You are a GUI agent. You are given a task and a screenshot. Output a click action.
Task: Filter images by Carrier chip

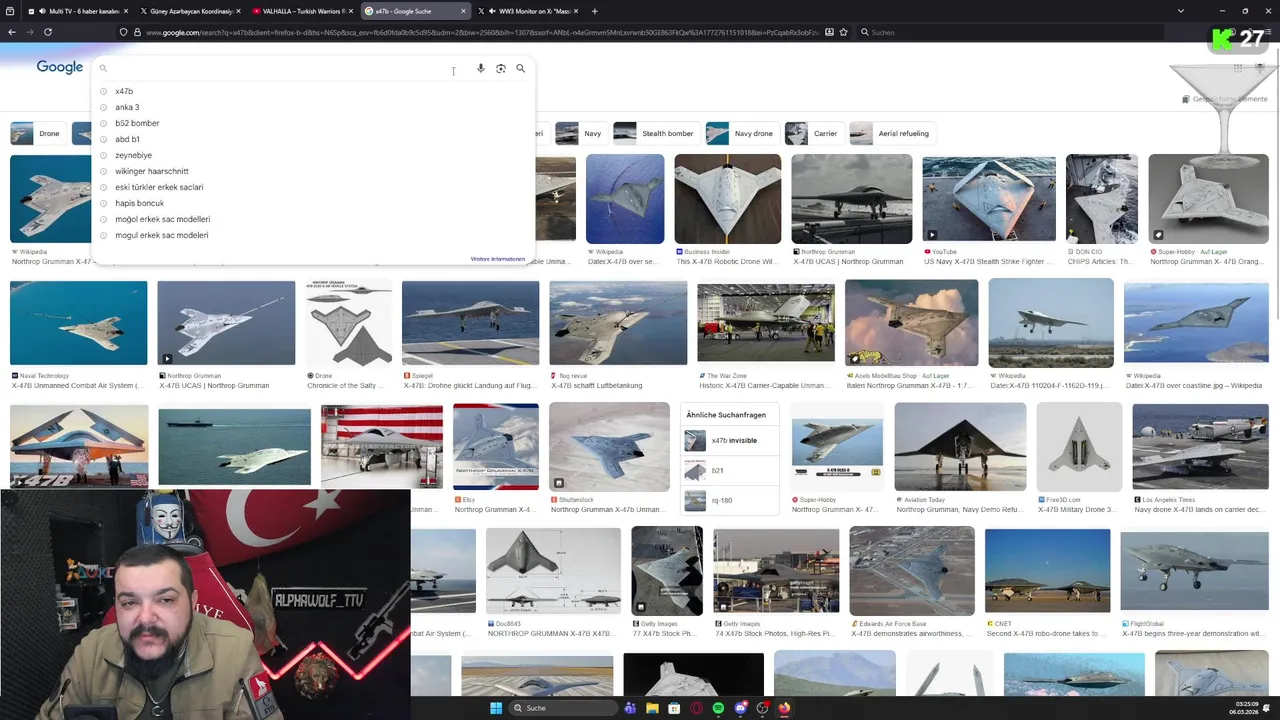coord(814,133)
